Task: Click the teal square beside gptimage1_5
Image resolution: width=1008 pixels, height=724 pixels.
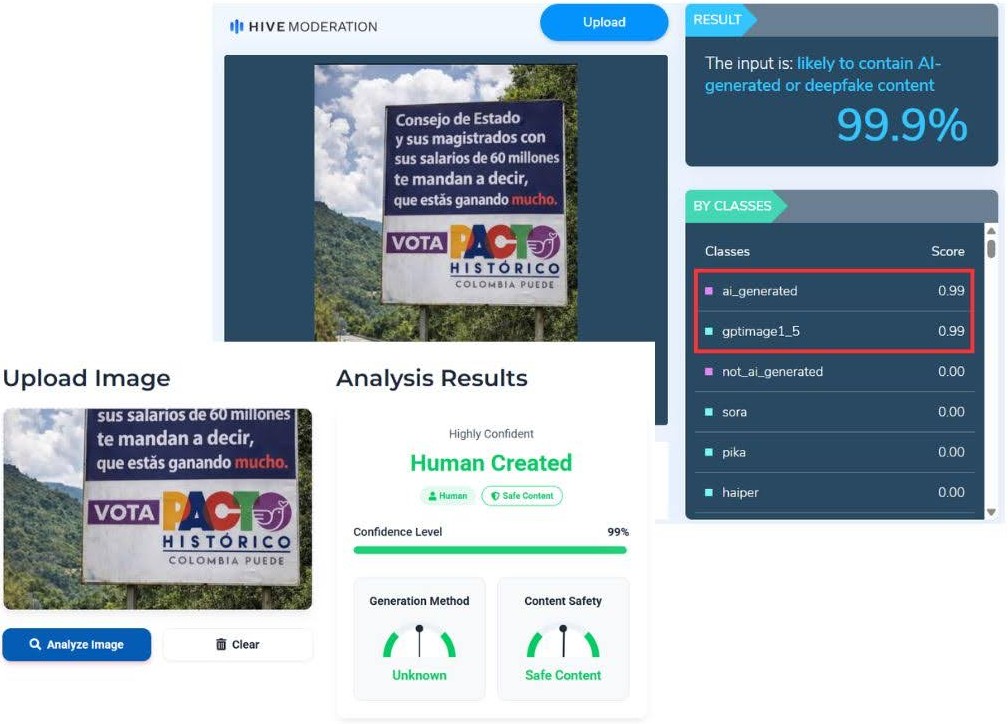Action: click(x=709, y=332)
